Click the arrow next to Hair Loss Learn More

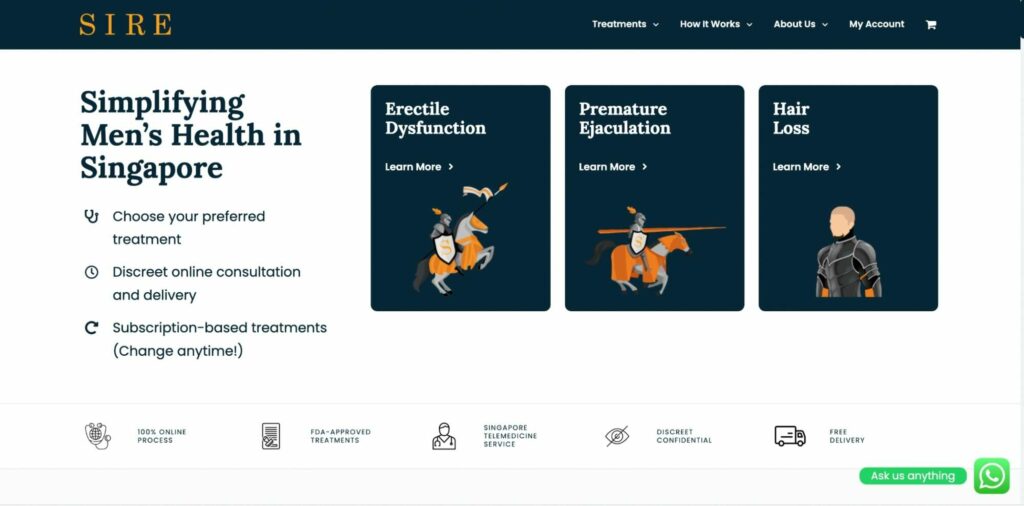[839, 167]
